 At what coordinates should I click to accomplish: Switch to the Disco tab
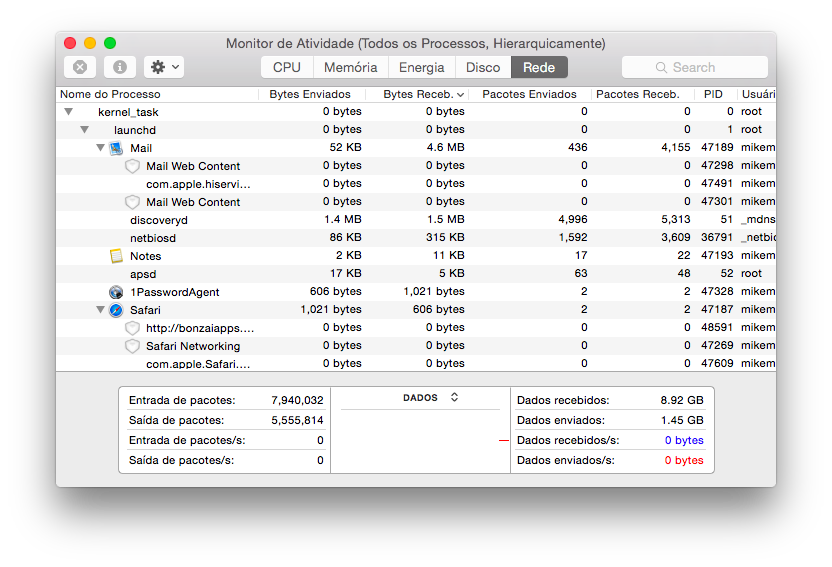tap(483, 67)
